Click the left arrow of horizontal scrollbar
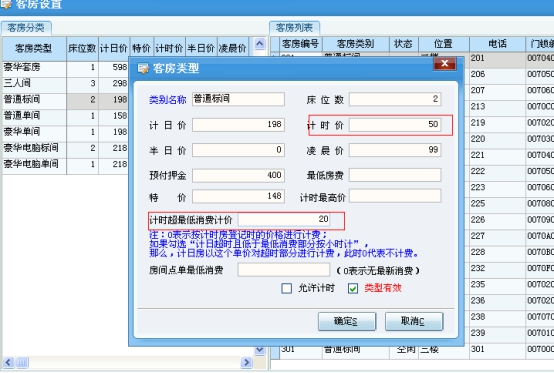554x373 pixels. [8, 362]
